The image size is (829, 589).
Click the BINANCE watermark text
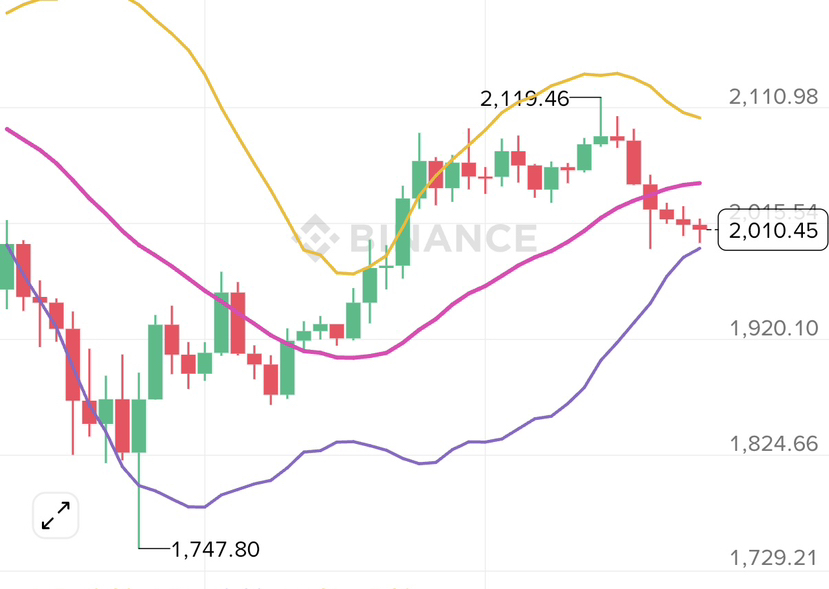point(440,238)
